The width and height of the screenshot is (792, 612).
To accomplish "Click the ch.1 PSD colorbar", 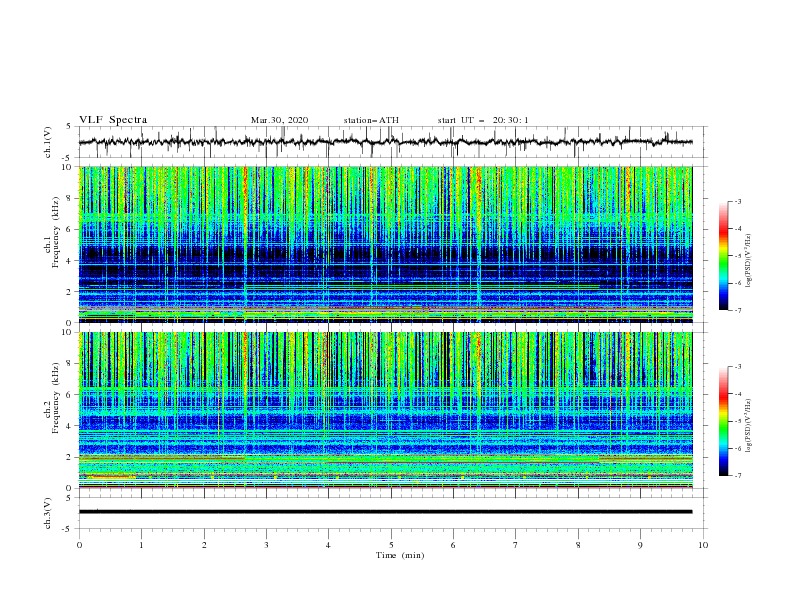I will point(724,256).
